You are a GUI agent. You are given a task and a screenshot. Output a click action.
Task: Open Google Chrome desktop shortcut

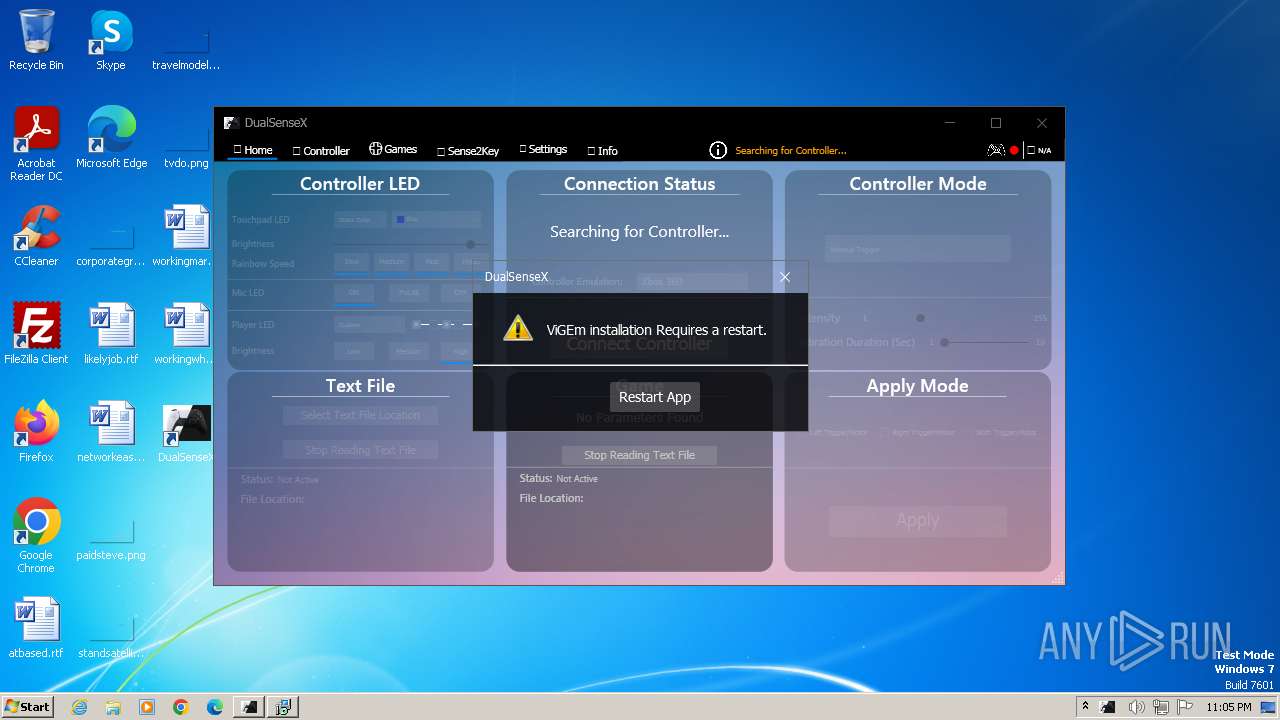[x=36, y=536]
